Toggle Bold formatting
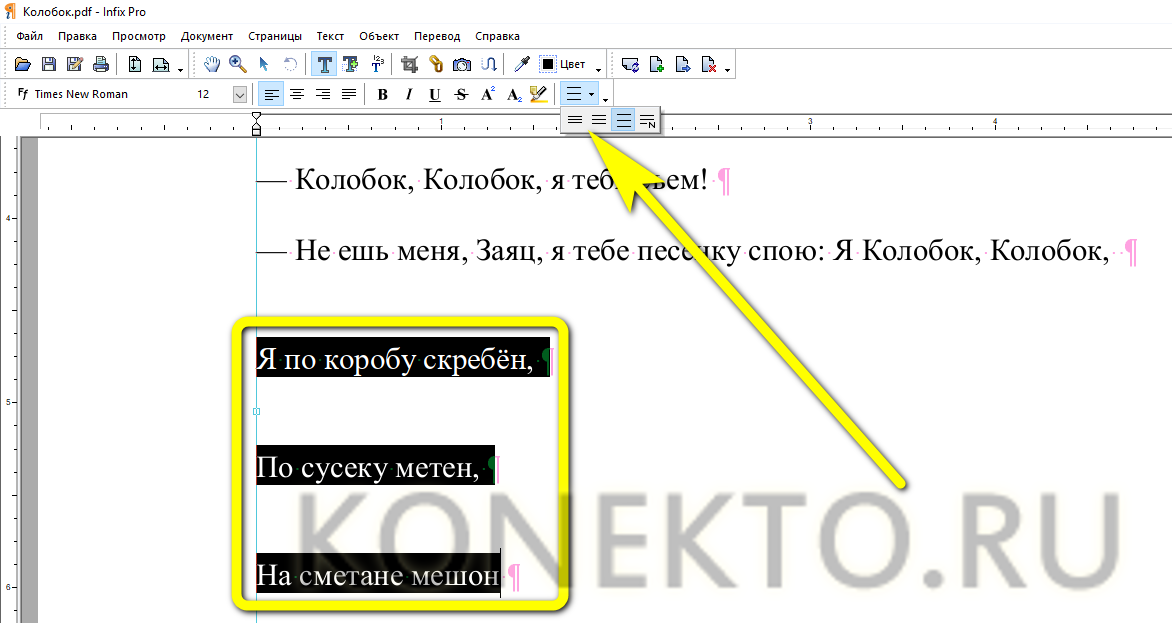This screenshot has height=623, width=1172. pos(382,94)
